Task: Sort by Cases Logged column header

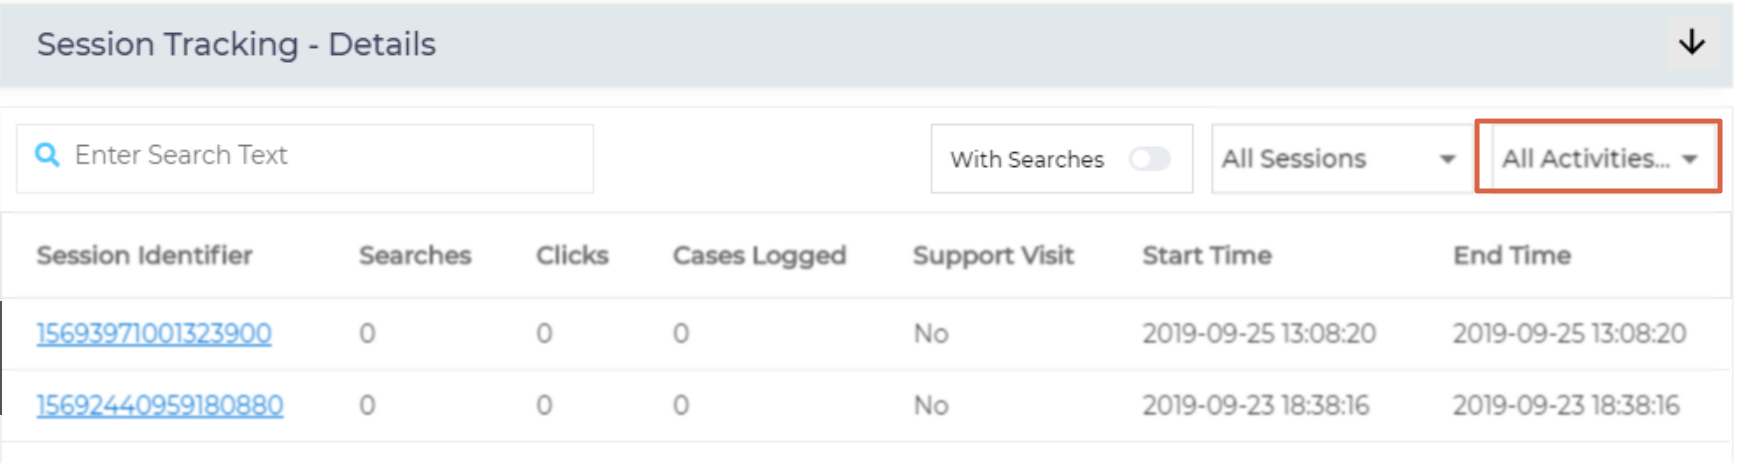Action: point(759,255)
